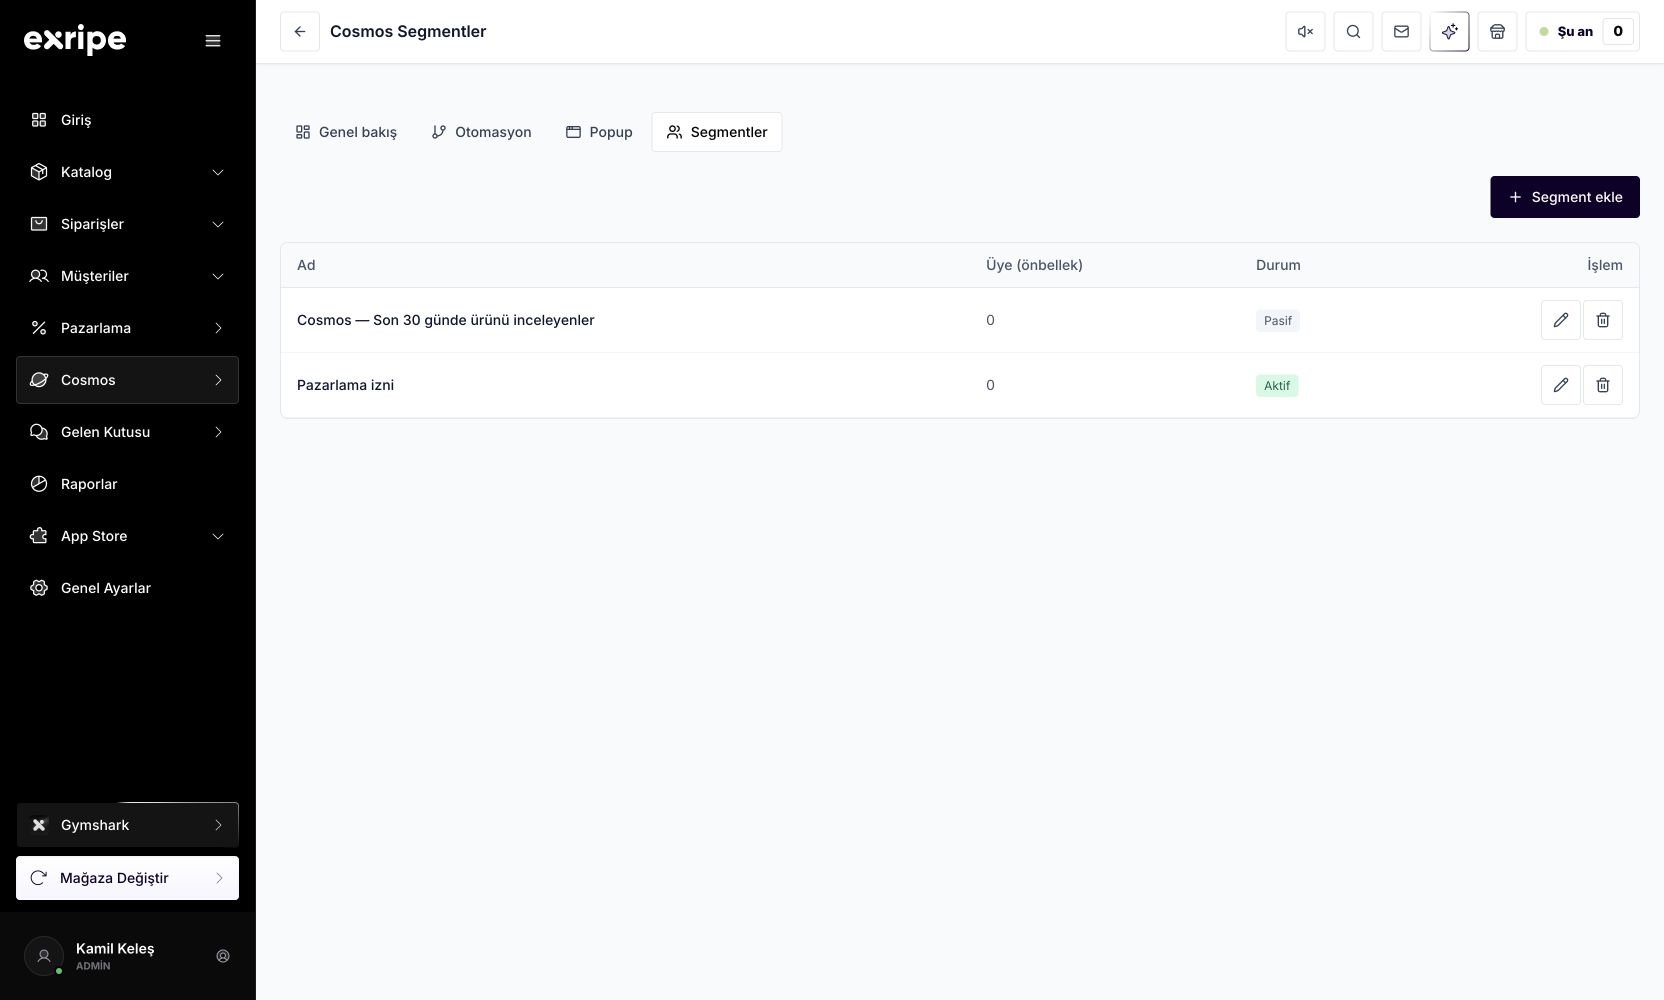Image resolution: width=1664 pixels, height=1000 pixels.
Task: Edit the Cosmos Son 30 günde segment
Action: (1560, 320)
